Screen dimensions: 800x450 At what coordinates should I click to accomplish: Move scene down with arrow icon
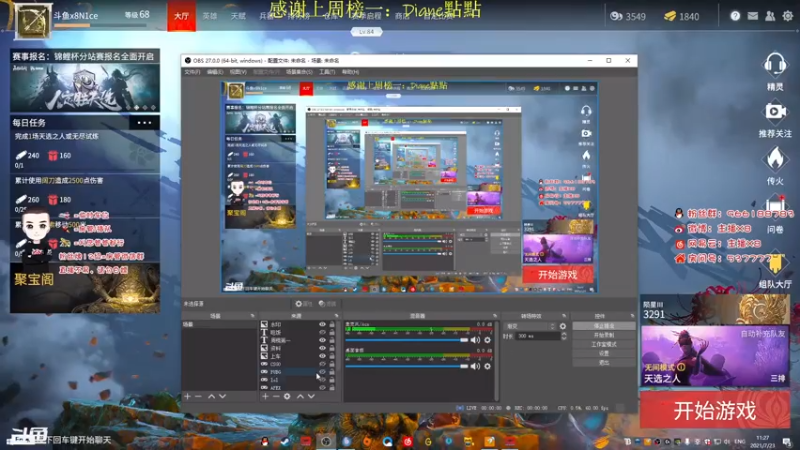tap(222, 396)
